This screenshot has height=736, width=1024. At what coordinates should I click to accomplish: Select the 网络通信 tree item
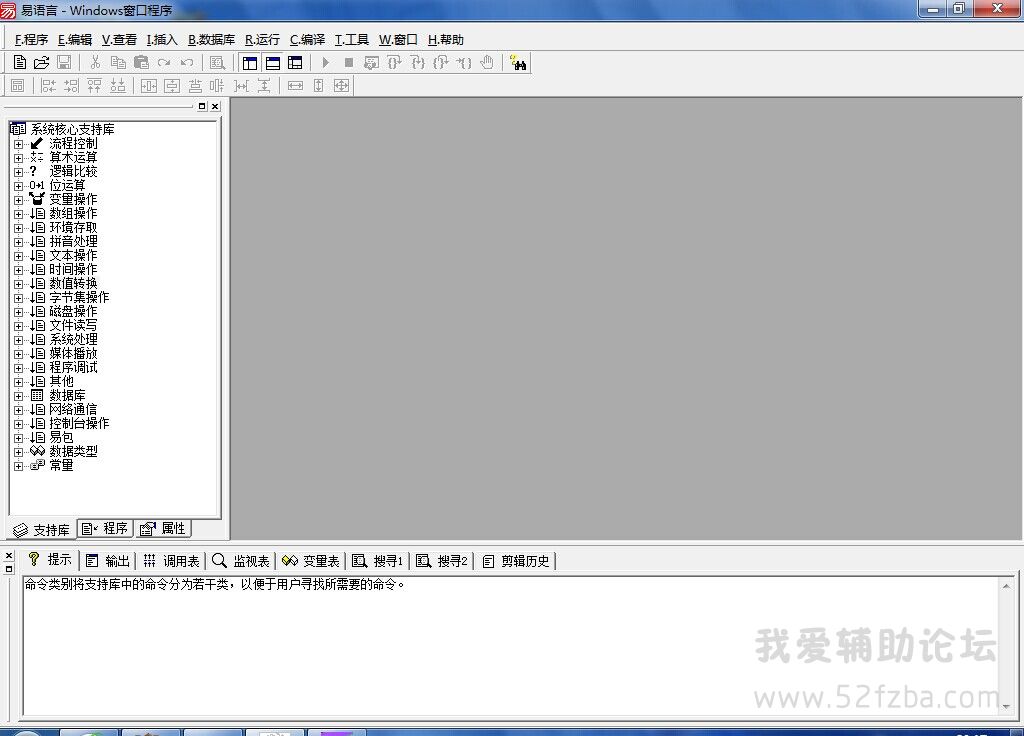(73, 409)
